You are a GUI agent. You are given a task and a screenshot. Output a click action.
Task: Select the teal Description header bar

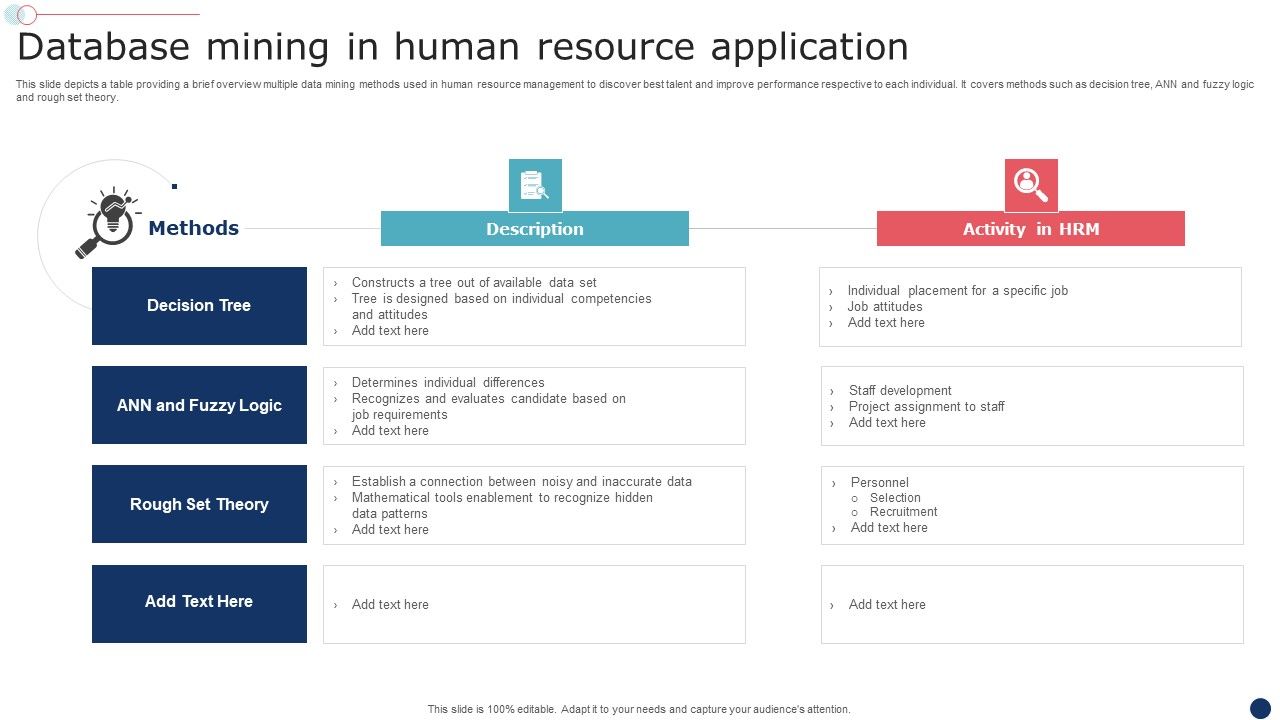[535, 228]
